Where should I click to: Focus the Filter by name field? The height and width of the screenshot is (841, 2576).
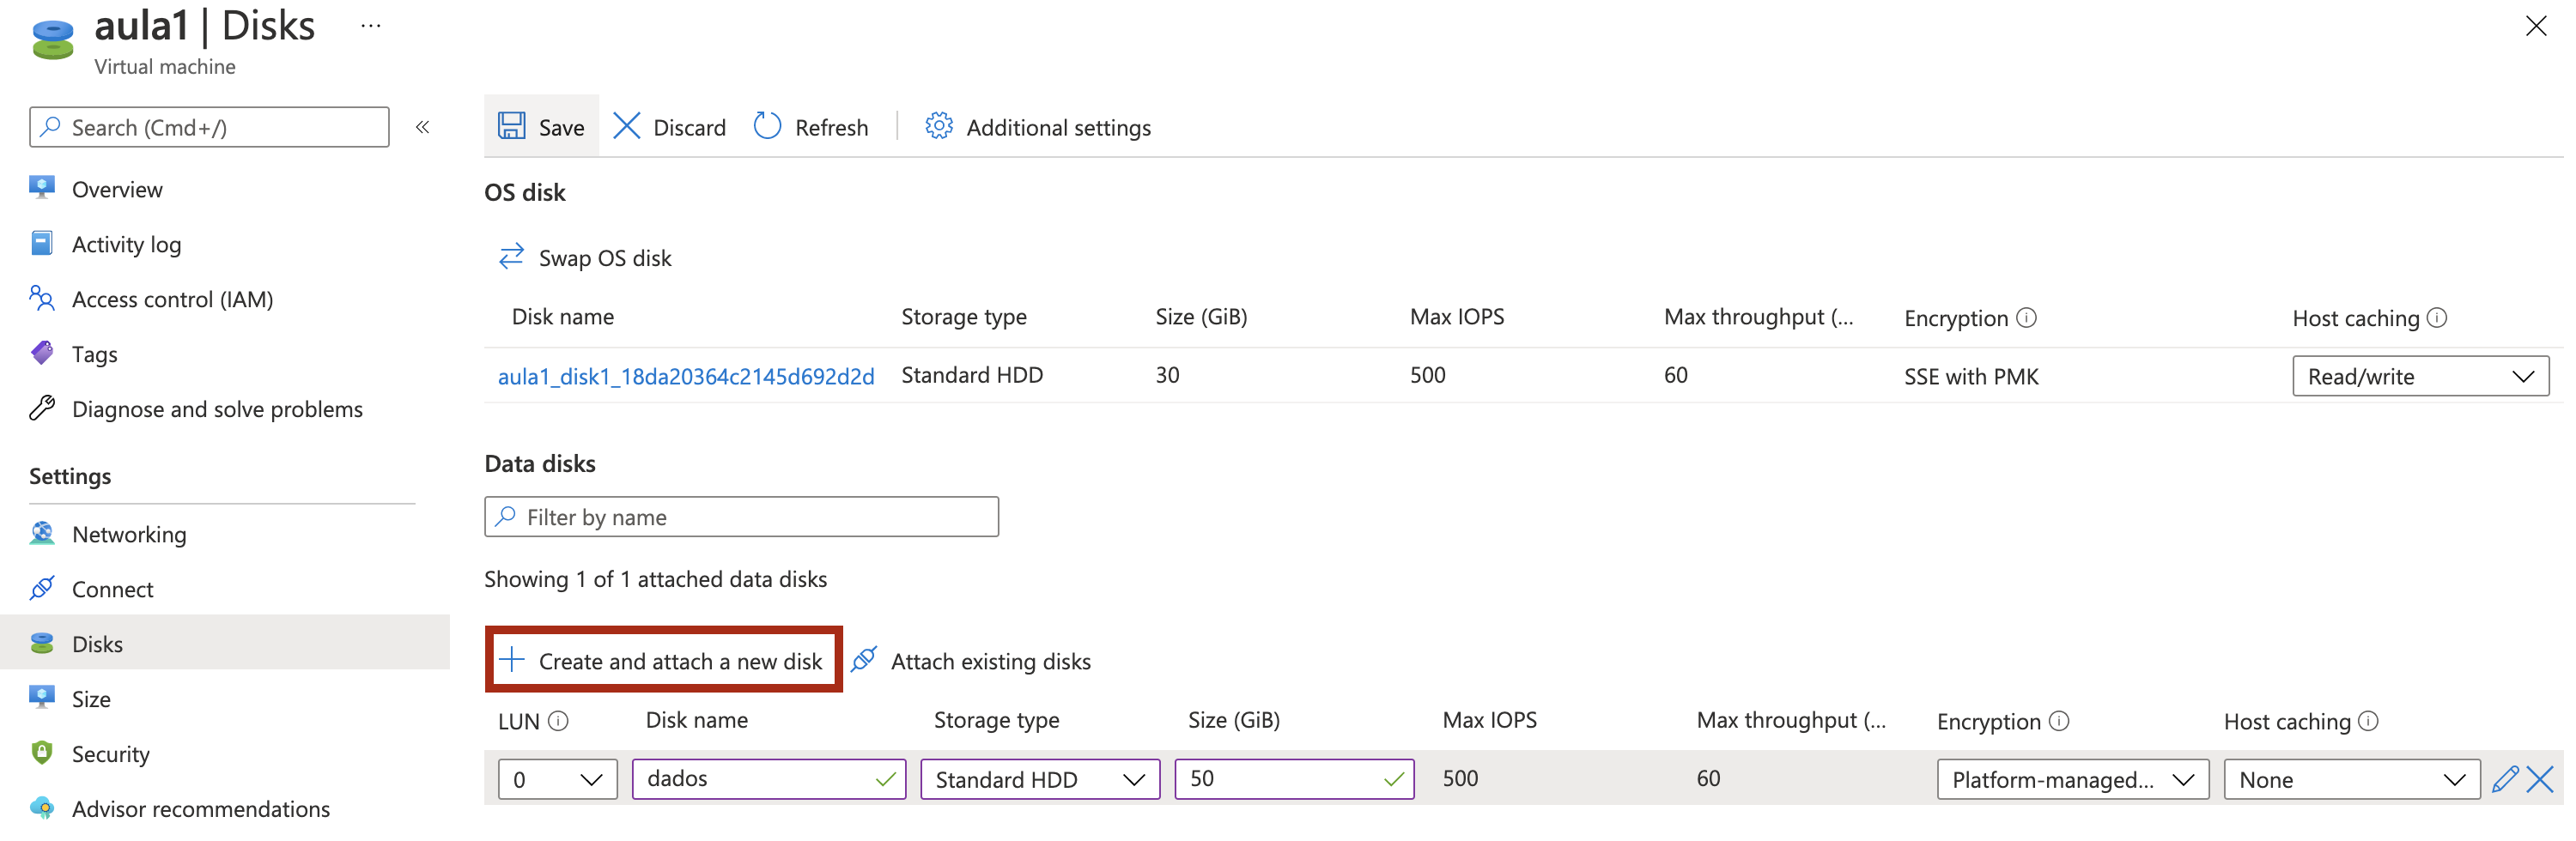[x=741, y=517]
